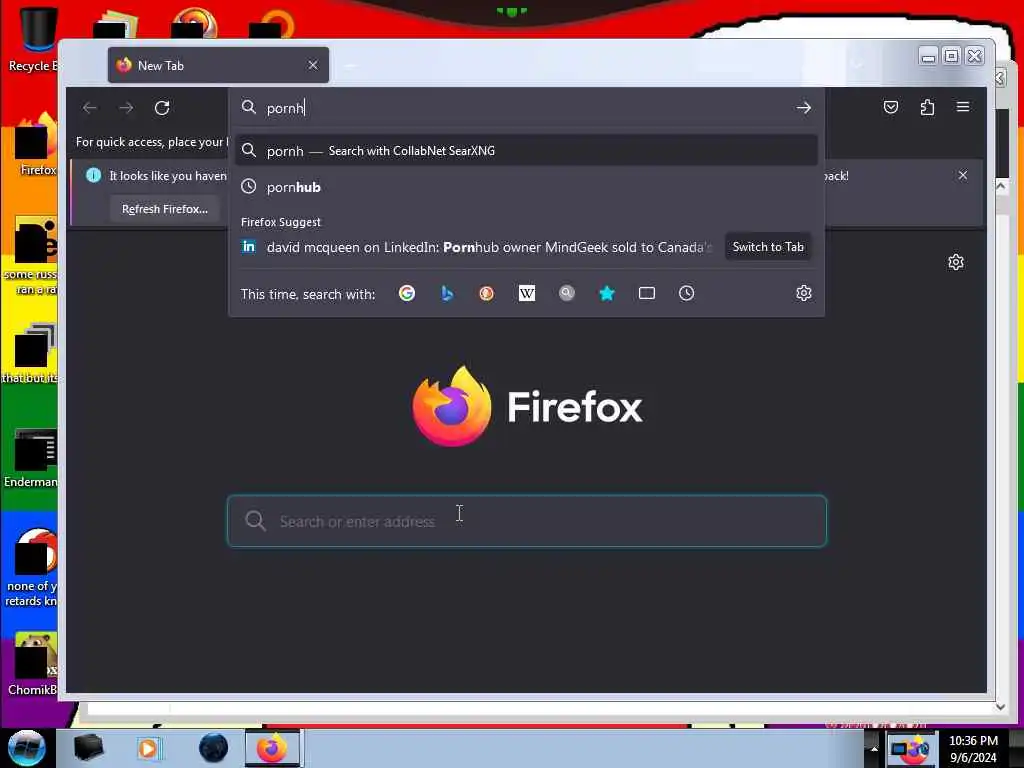The image size is (1024, 768).
Task: Open the Save to Pocket icon
Action: point(891,107)
